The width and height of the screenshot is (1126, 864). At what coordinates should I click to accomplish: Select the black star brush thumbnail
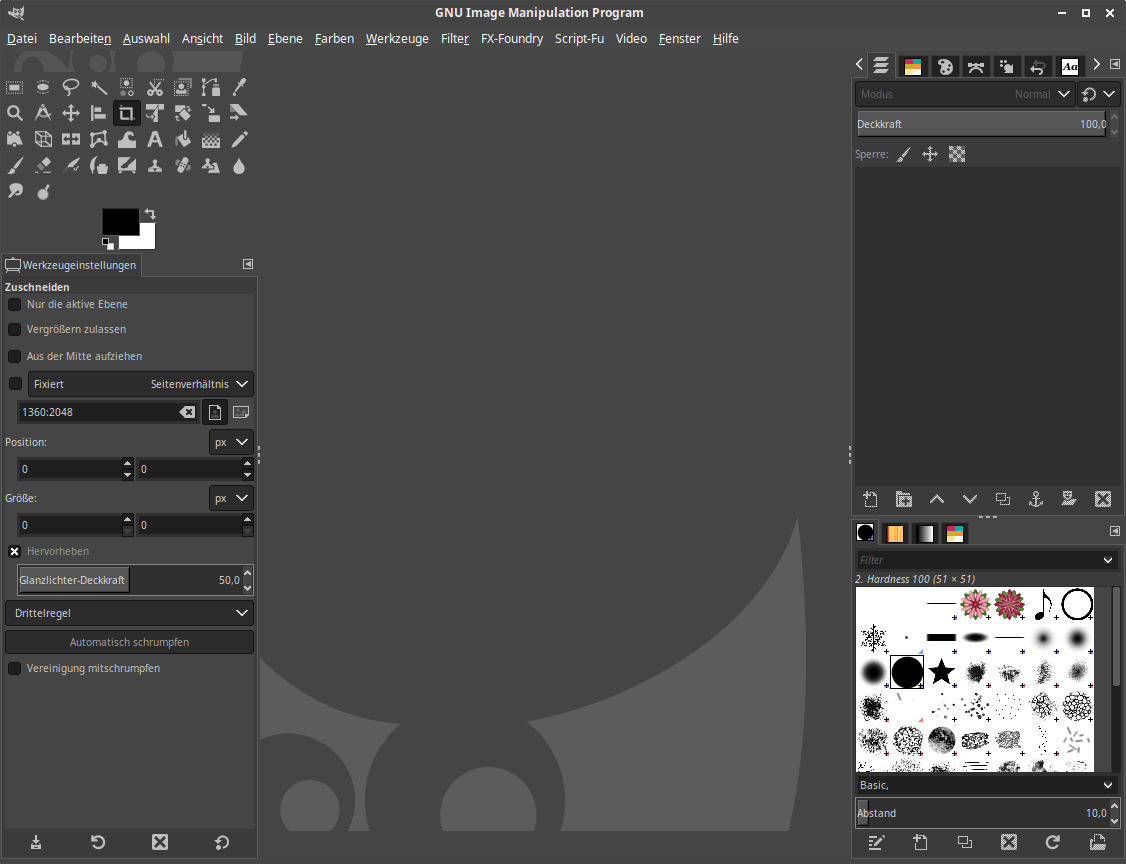pos(941,672)
